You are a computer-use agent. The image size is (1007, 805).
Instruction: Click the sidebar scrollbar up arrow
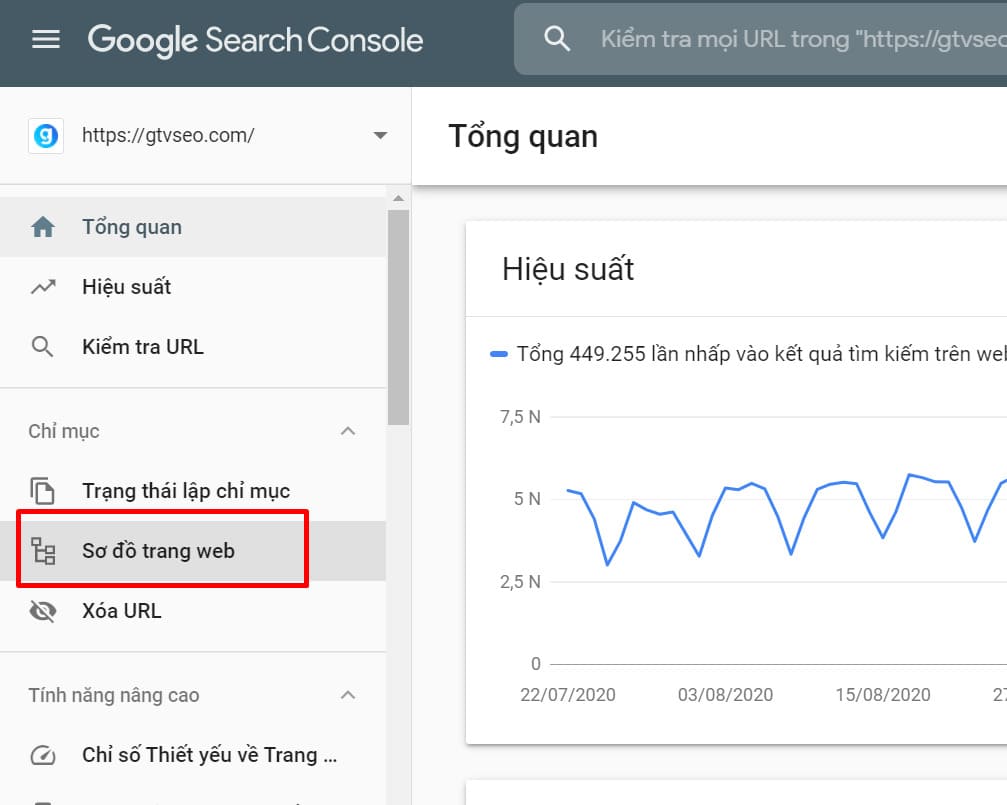(x=398, y=197)
